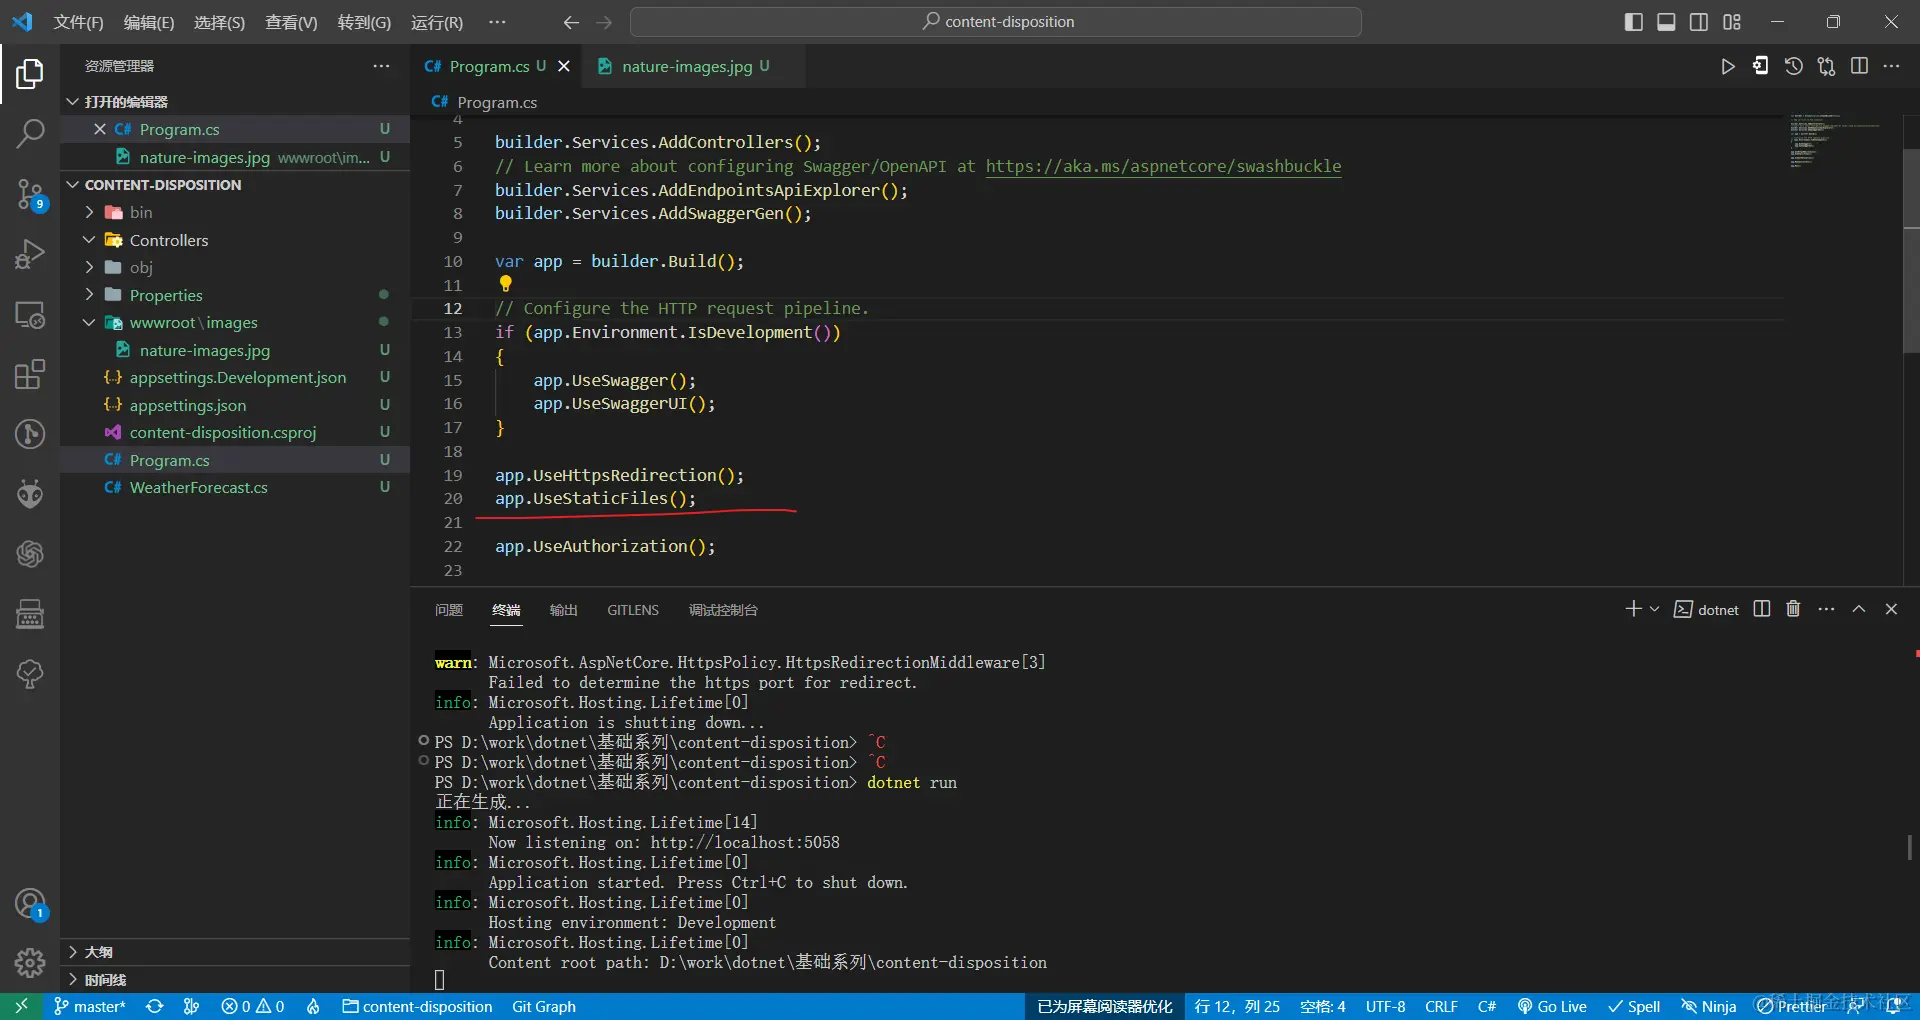Open Extensions view in activity bar
This screenshot has height=1020, width=1920.
pyautogui.click(x=30, y=375)
